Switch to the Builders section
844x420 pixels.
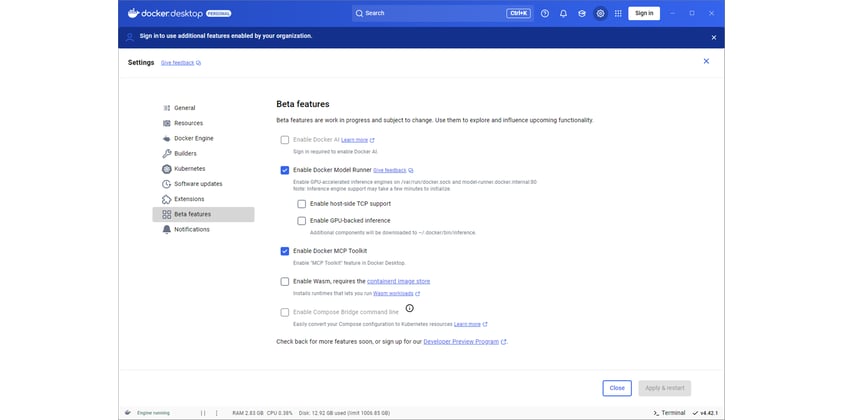click(203, 153)
